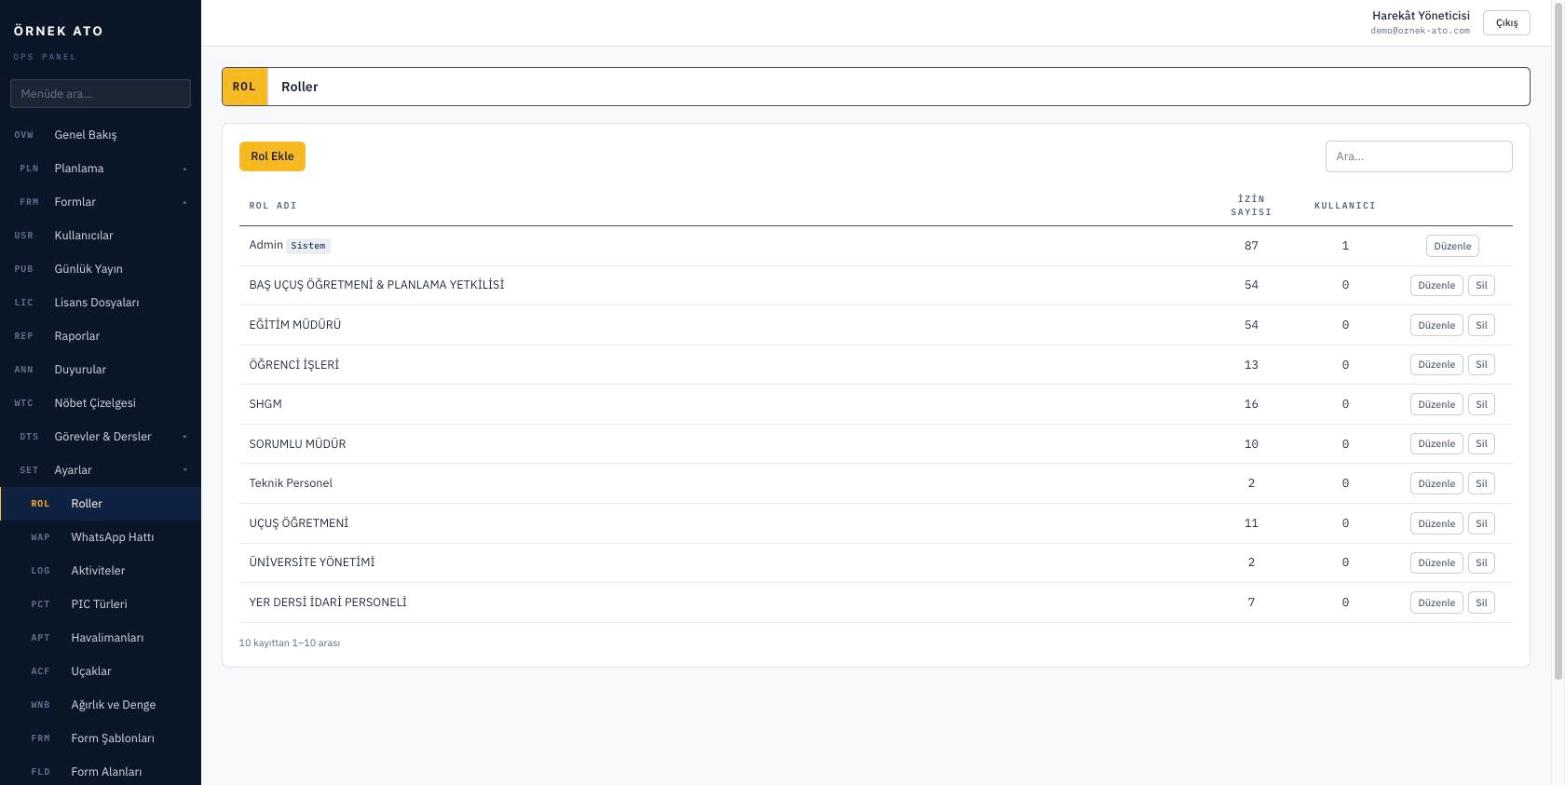Collapse the Ayarlar menu

click(100, 470)
